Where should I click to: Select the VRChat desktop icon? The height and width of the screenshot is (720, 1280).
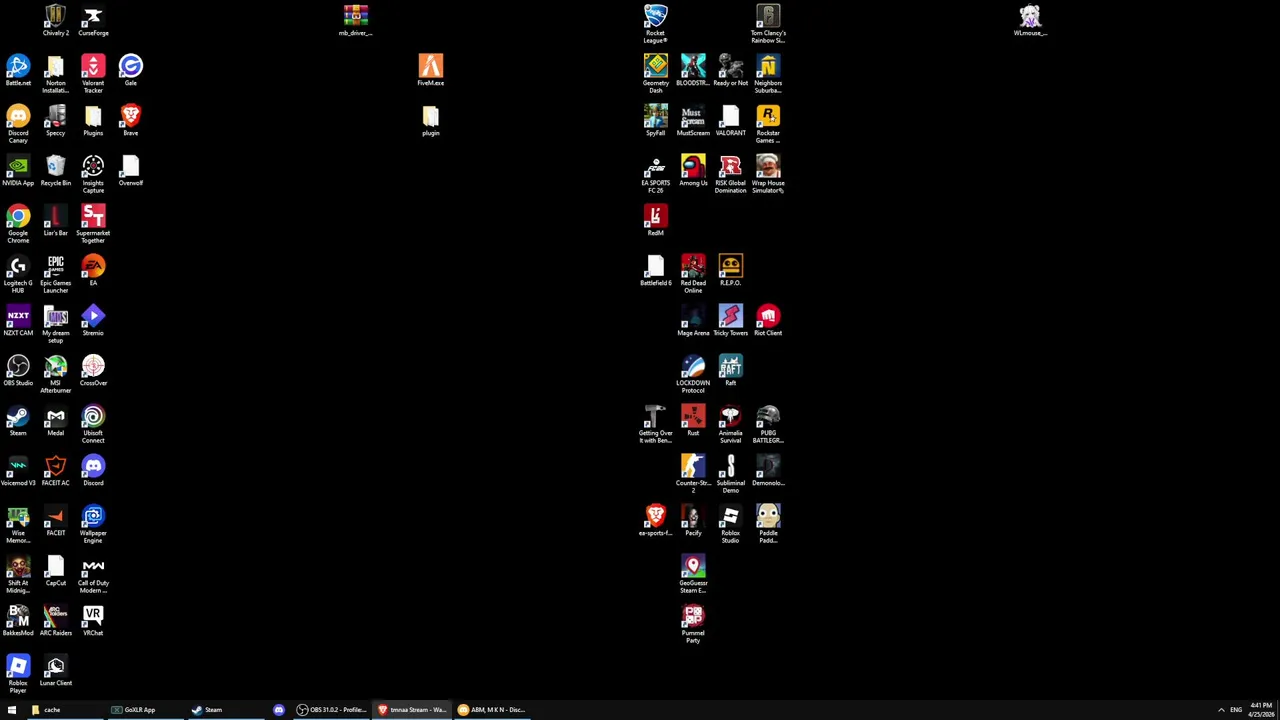[93, 620]
